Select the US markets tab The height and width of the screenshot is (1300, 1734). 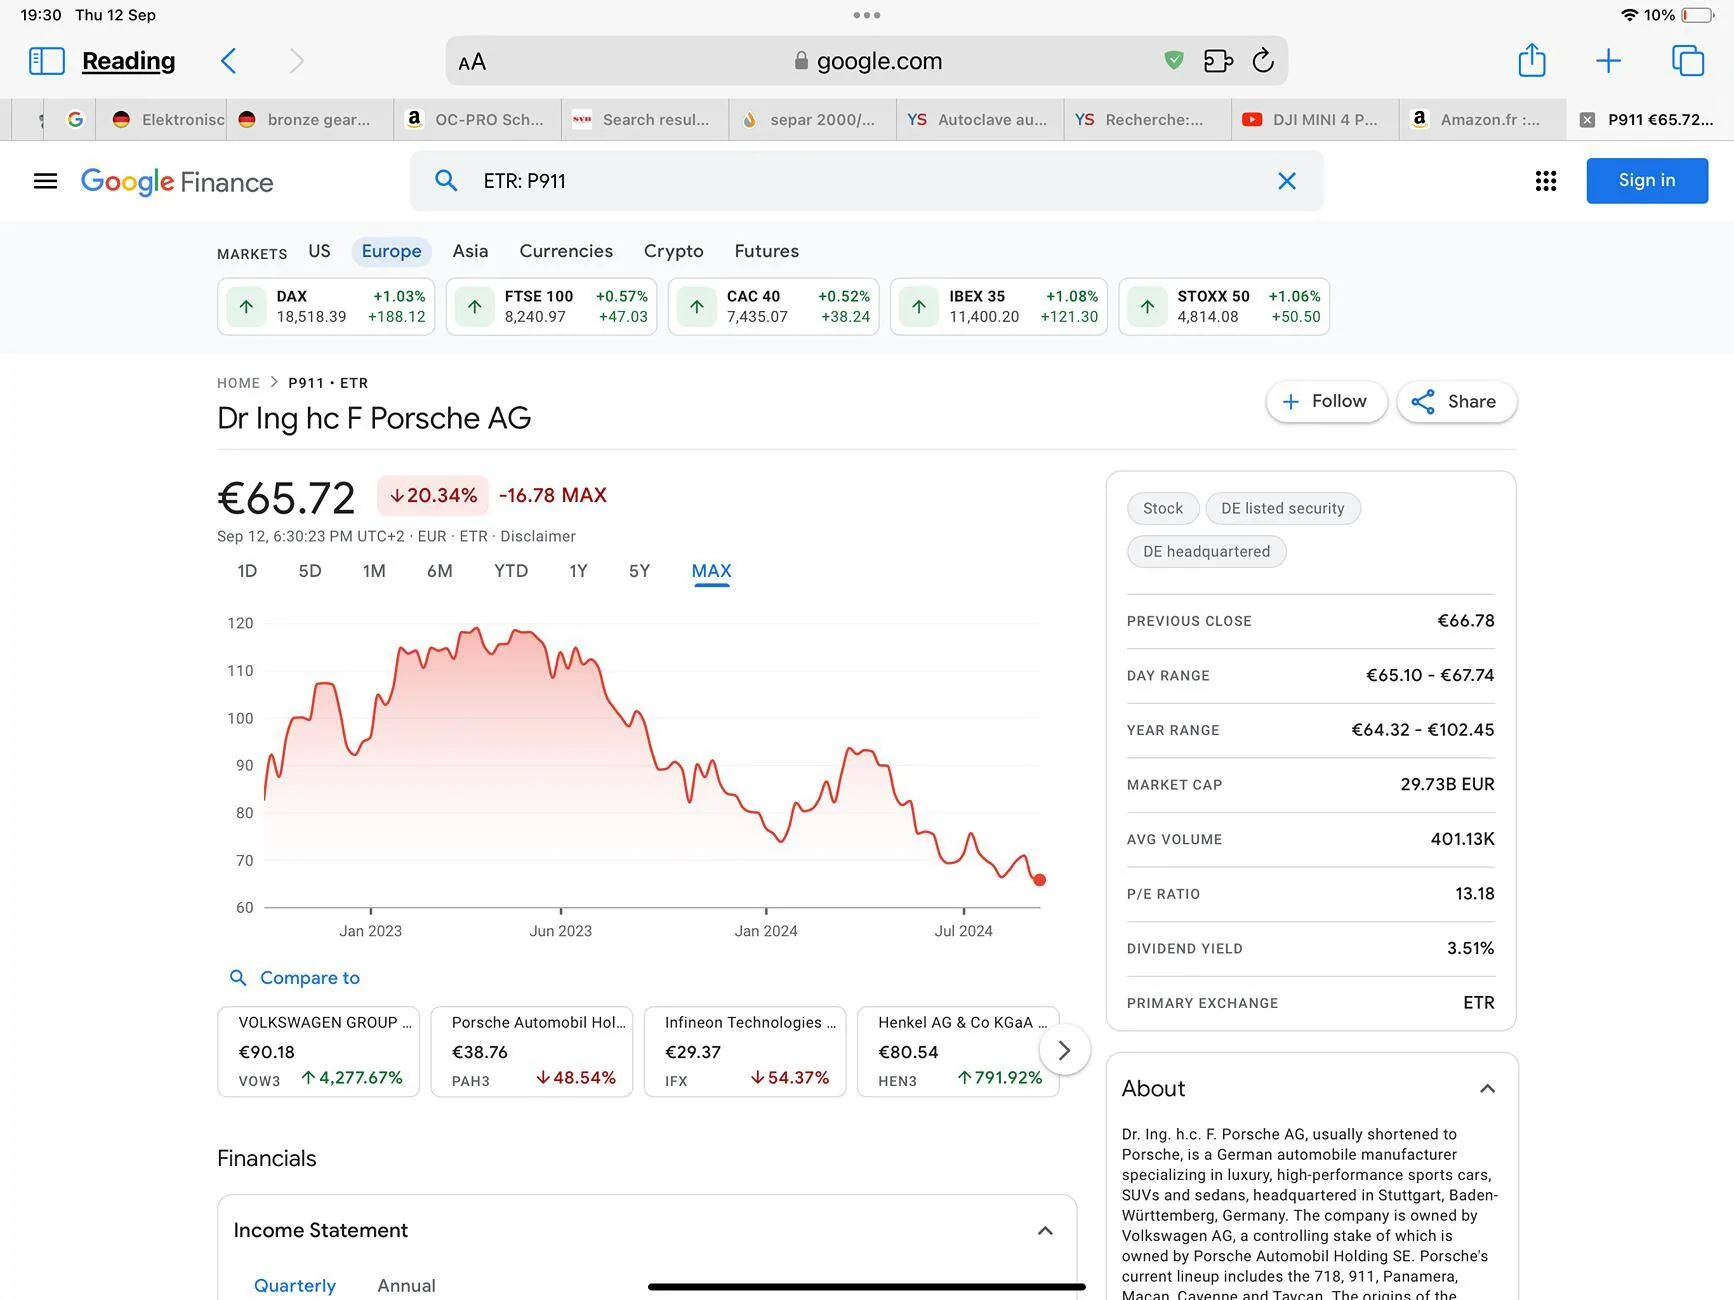click(319, 251)
